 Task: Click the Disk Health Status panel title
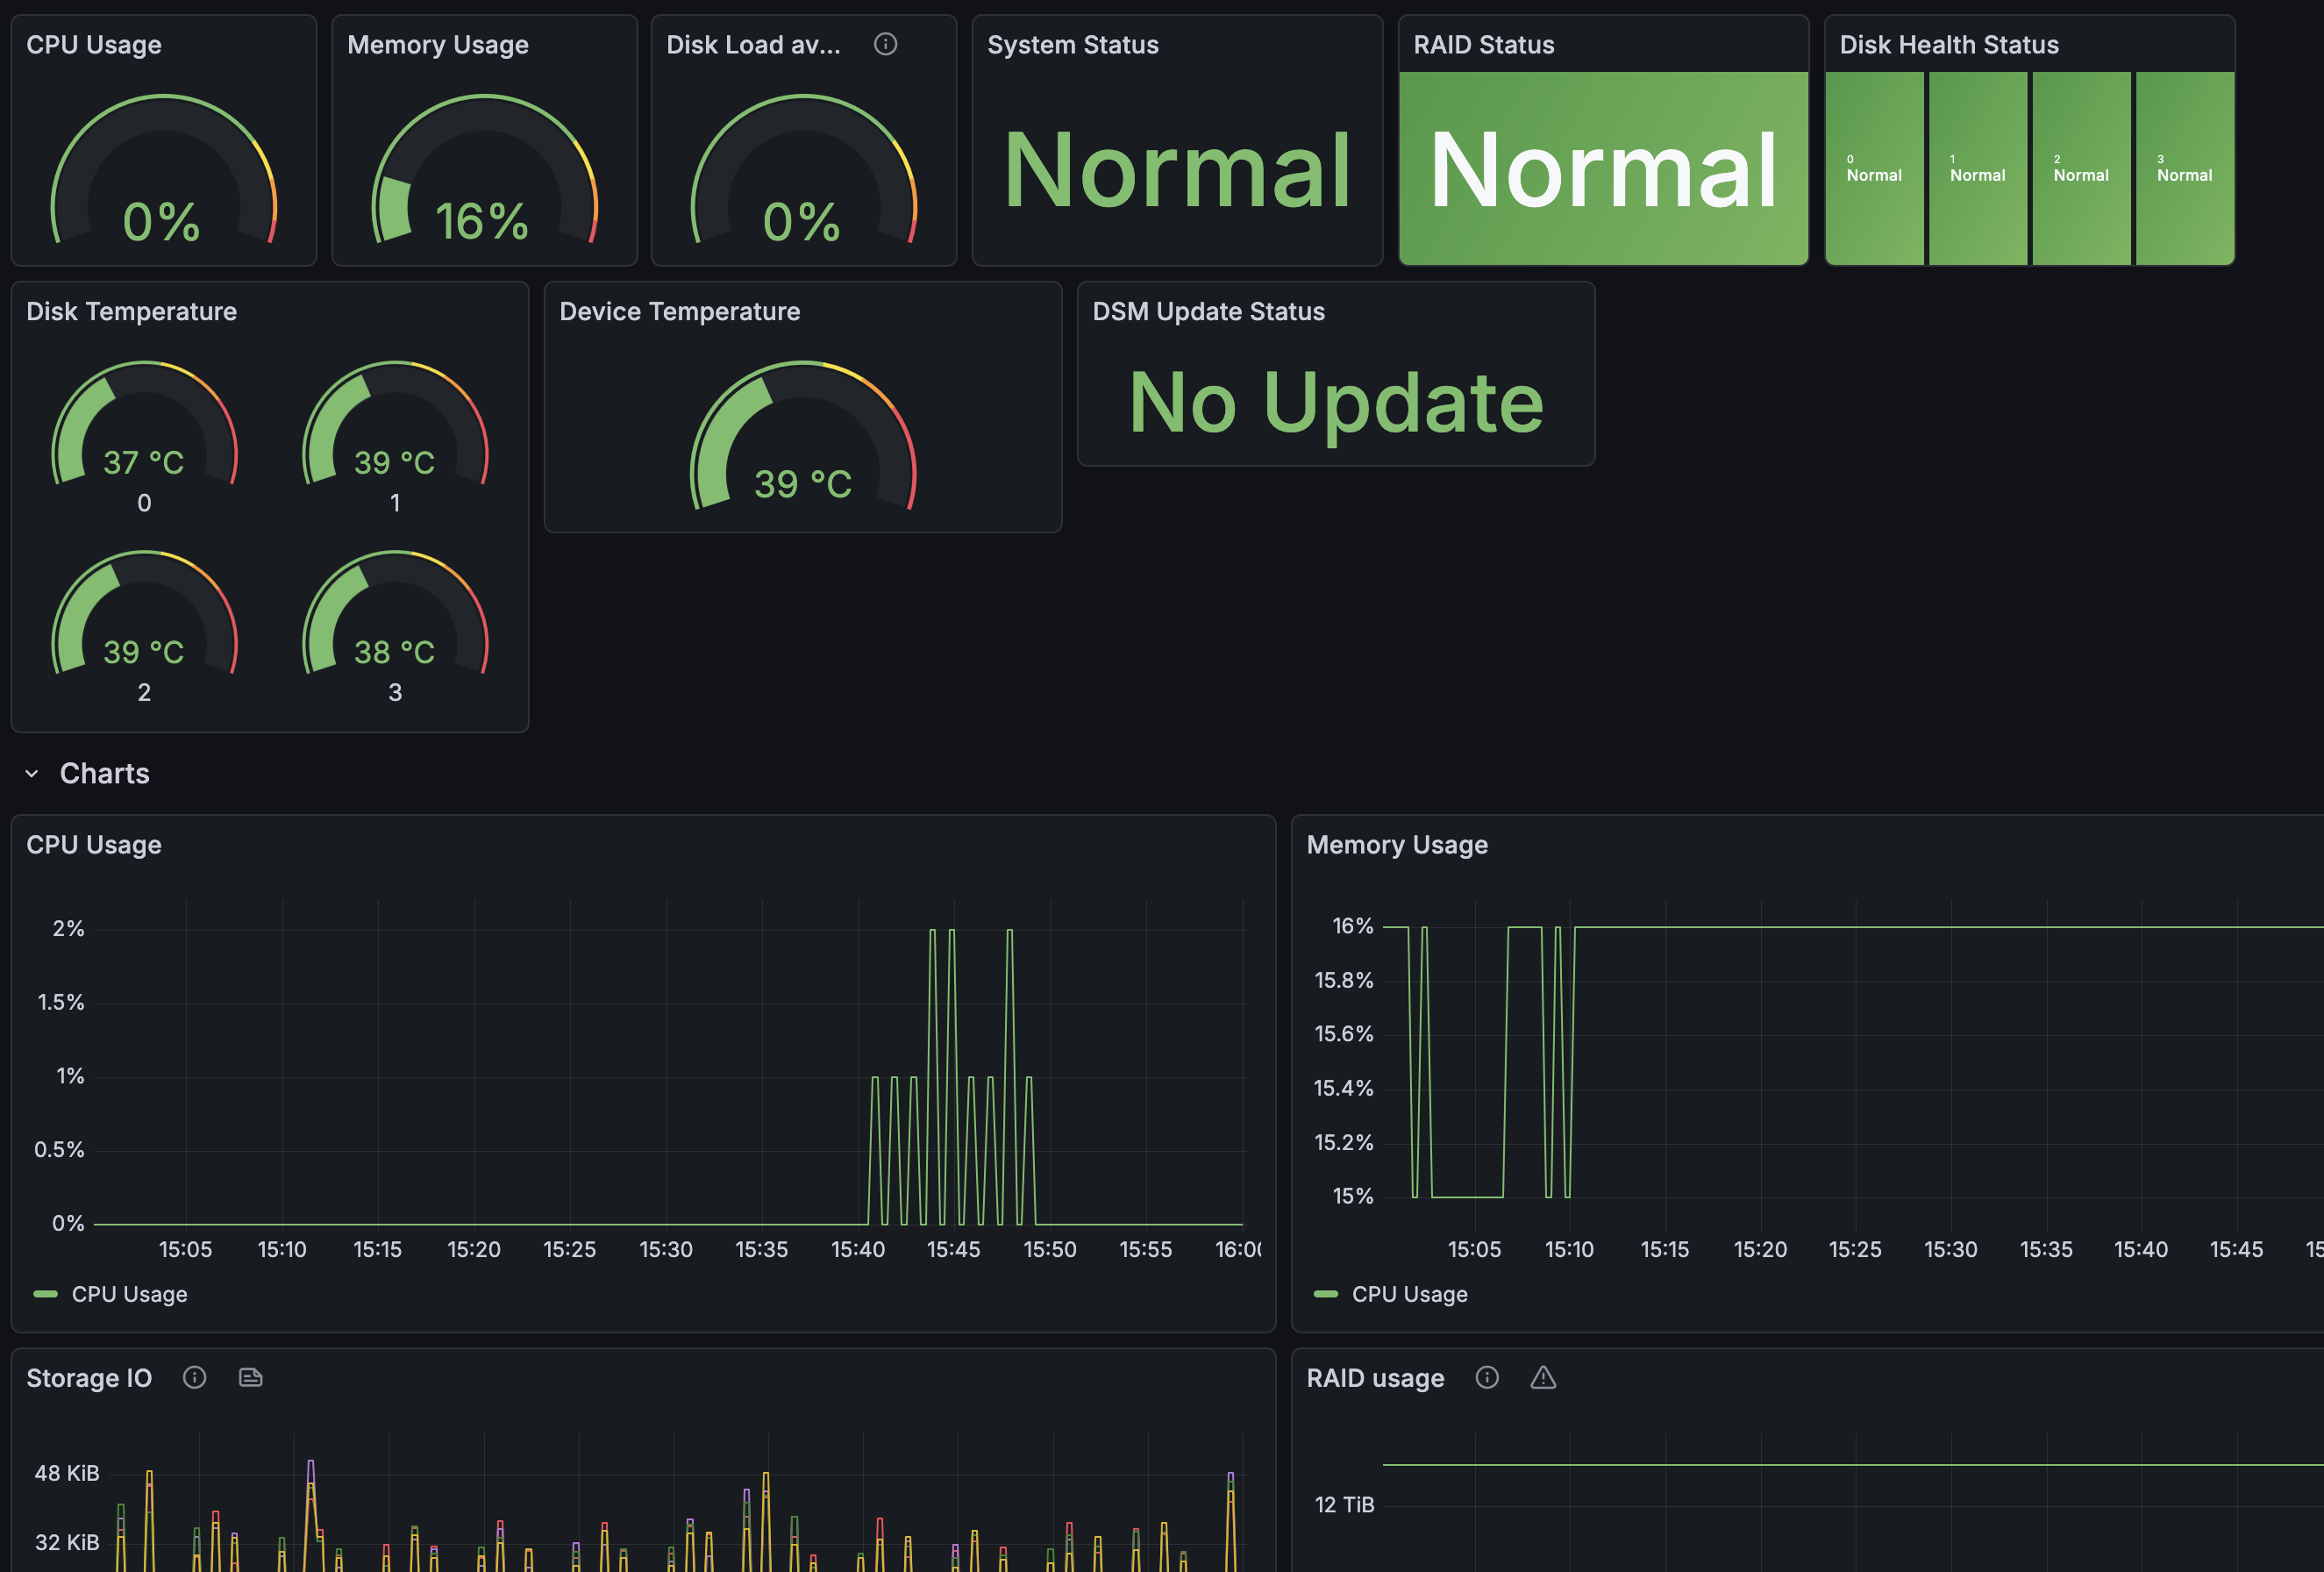click(x=1948, y=44)
